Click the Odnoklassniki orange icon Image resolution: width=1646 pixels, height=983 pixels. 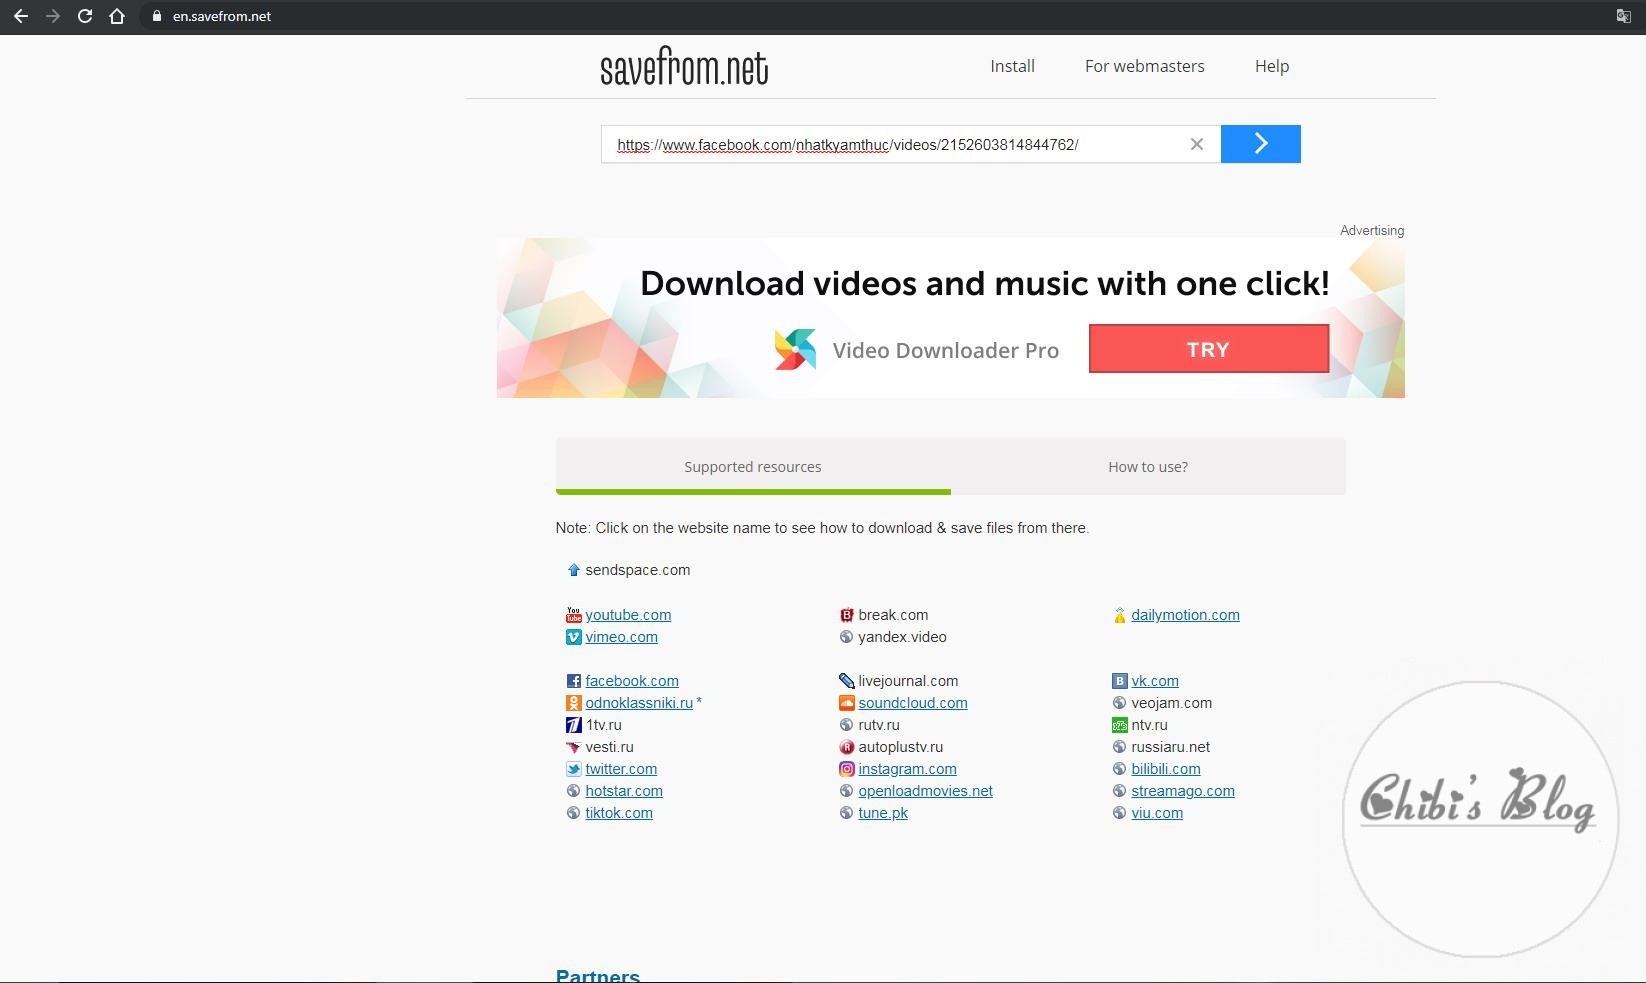pyautogui.click(x=573, y=703)
